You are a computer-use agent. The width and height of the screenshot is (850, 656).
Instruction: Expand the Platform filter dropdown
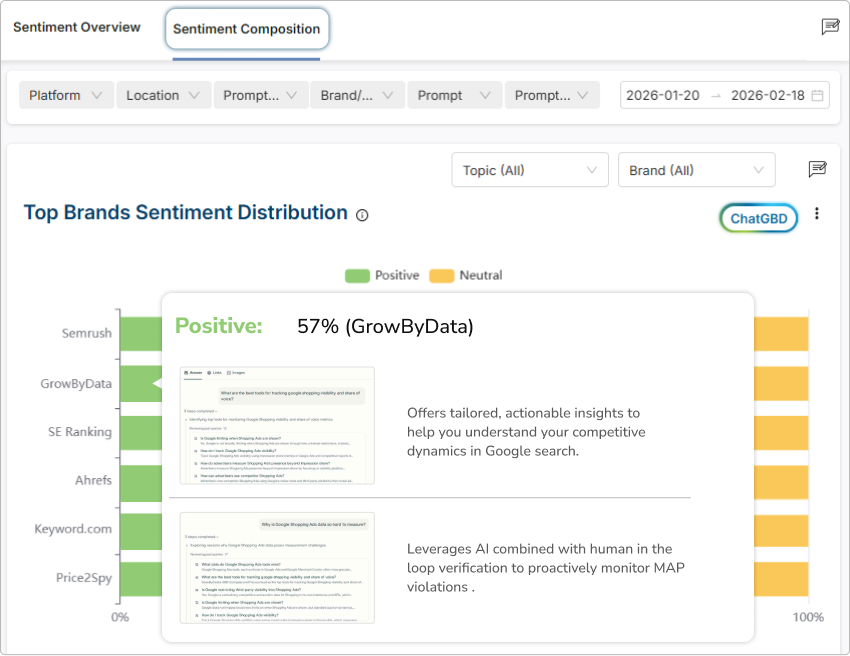tap(66, 96)
